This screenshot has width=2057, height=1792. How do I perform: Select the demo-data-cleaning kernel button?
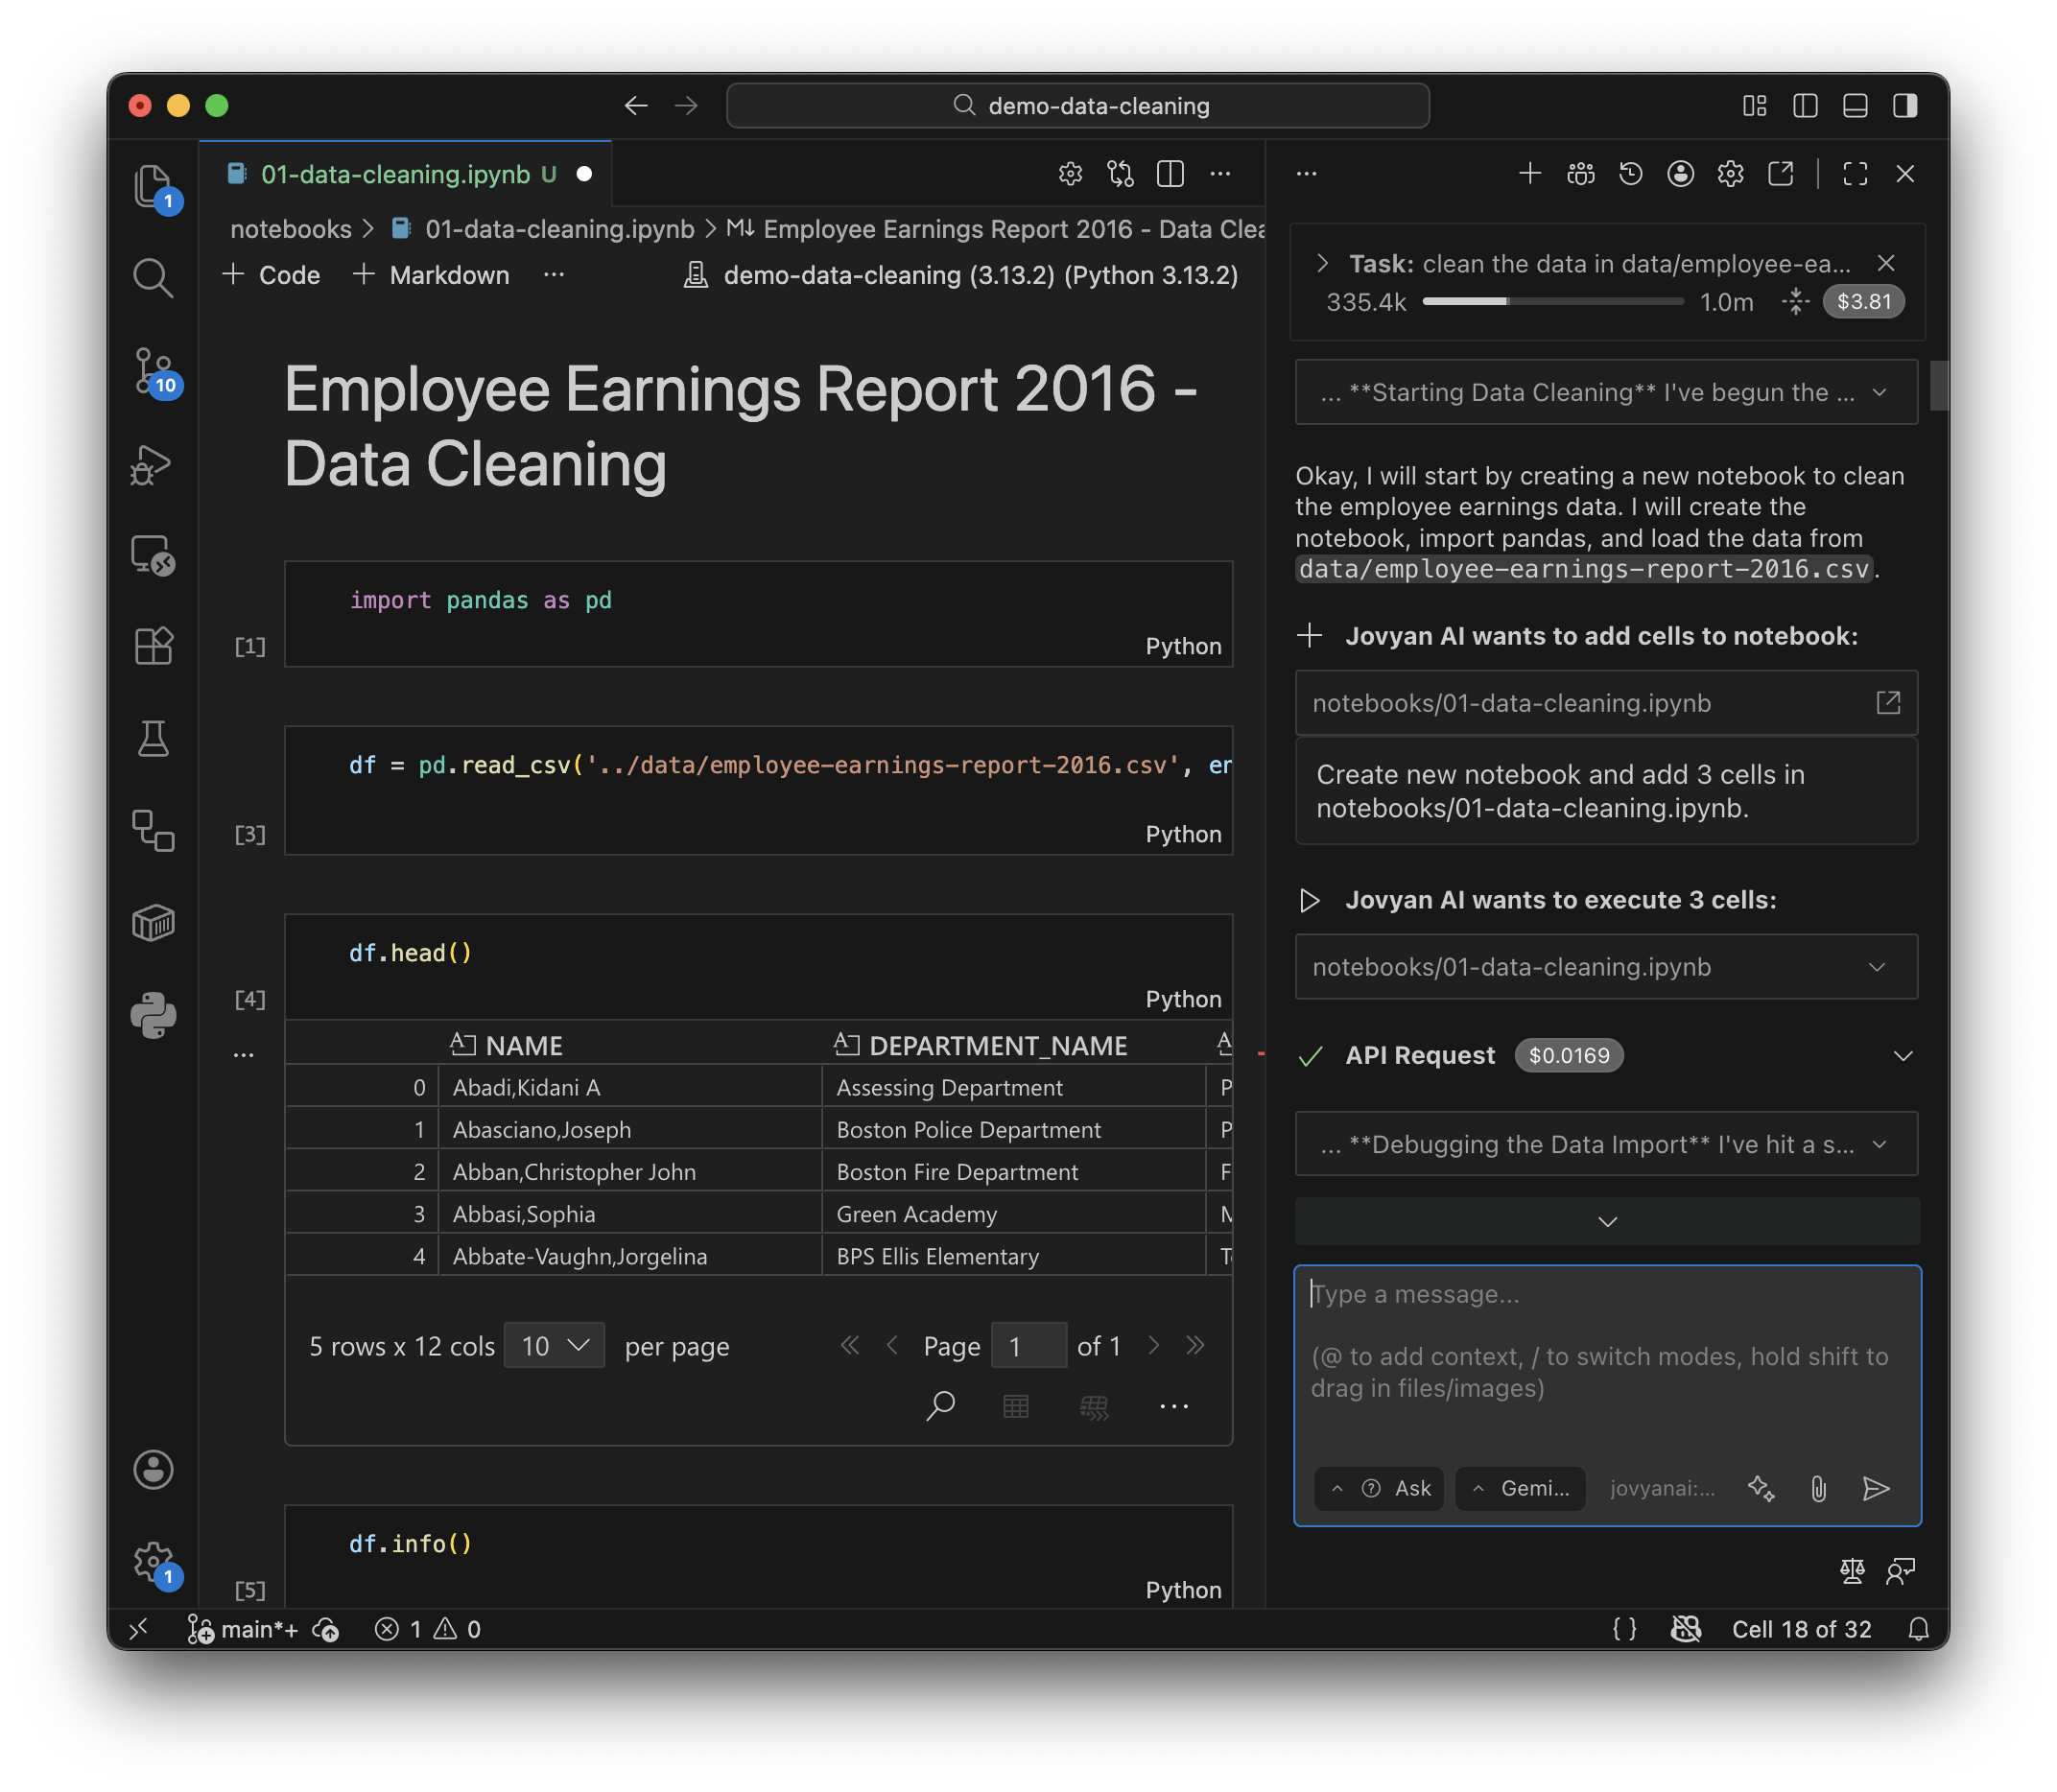point(961,275)
